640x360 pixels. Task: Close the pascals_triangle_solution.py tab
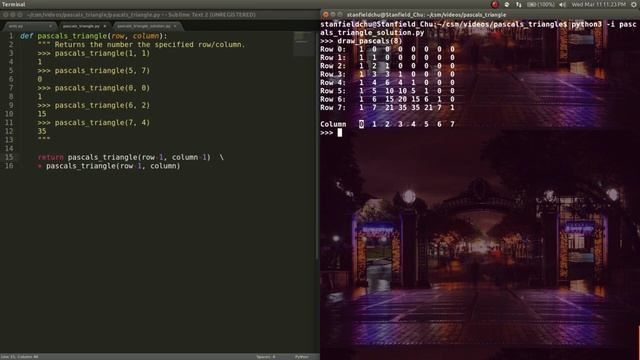[175, 26]
